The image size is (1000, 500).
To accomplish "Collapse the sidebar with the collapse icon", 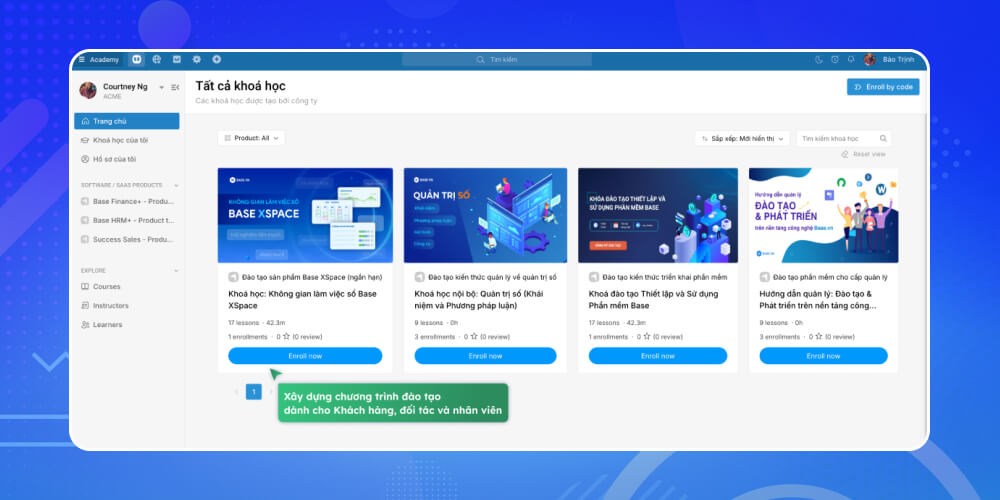I will click(x=175, y=88).
